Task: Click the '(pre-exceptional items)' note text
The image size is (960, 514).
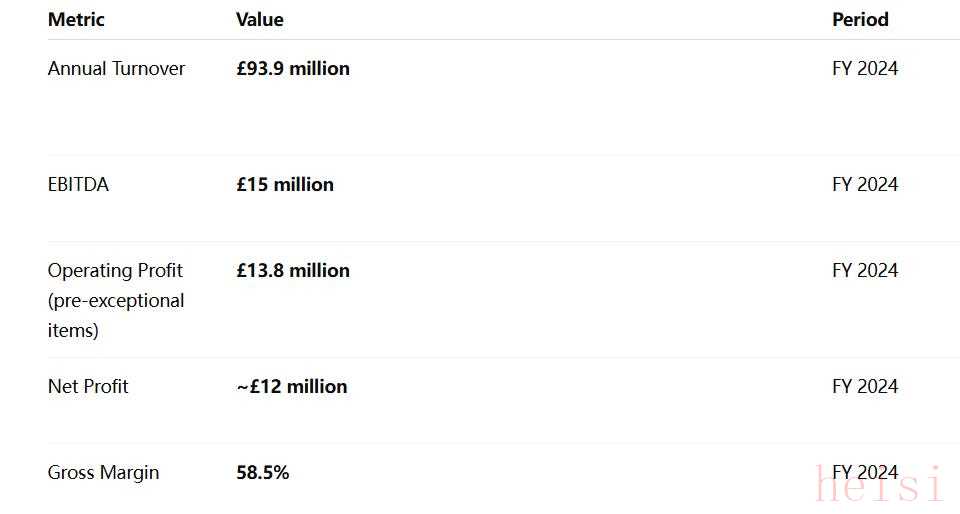Action: [x=116, y=315]
